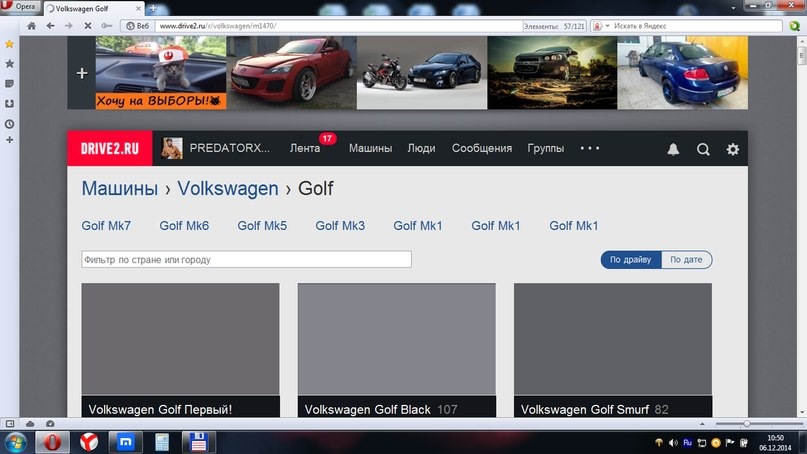The width and height of the screenshot is (807, 454).
Task: Open the Сообщения menu item
Action: (482, 148)
